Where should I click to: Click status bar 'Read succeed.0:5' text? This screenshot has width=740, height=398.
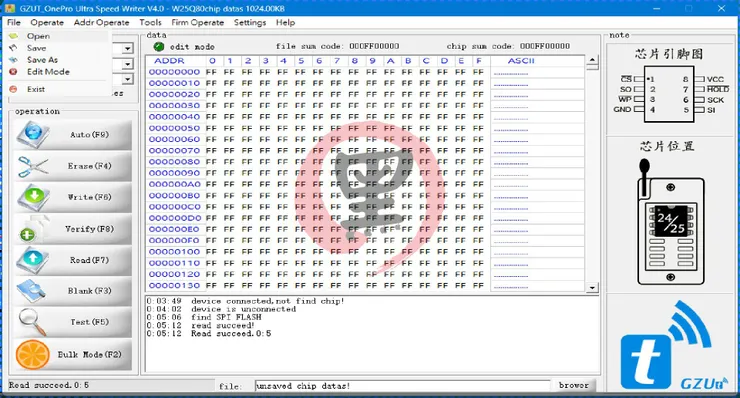click(x=49, y=385)
